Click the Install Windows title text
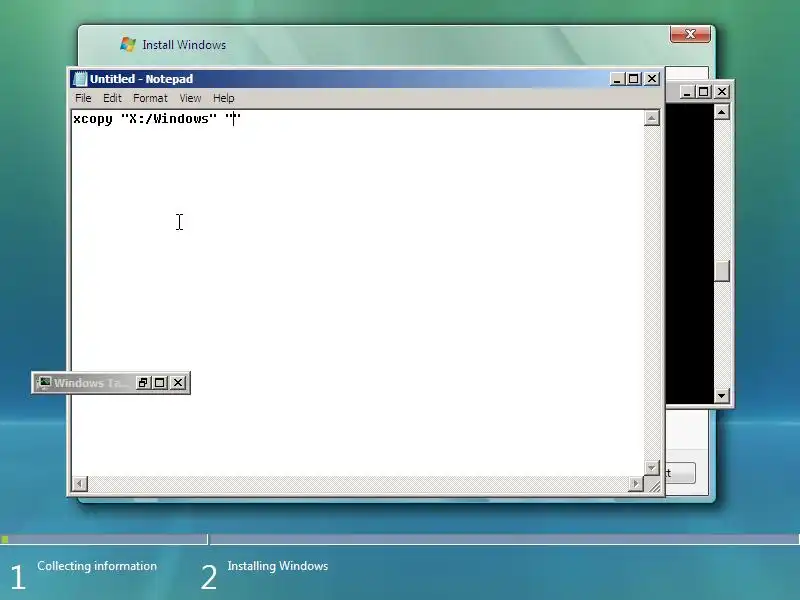800x600 pixels. (x=184, y=45)
